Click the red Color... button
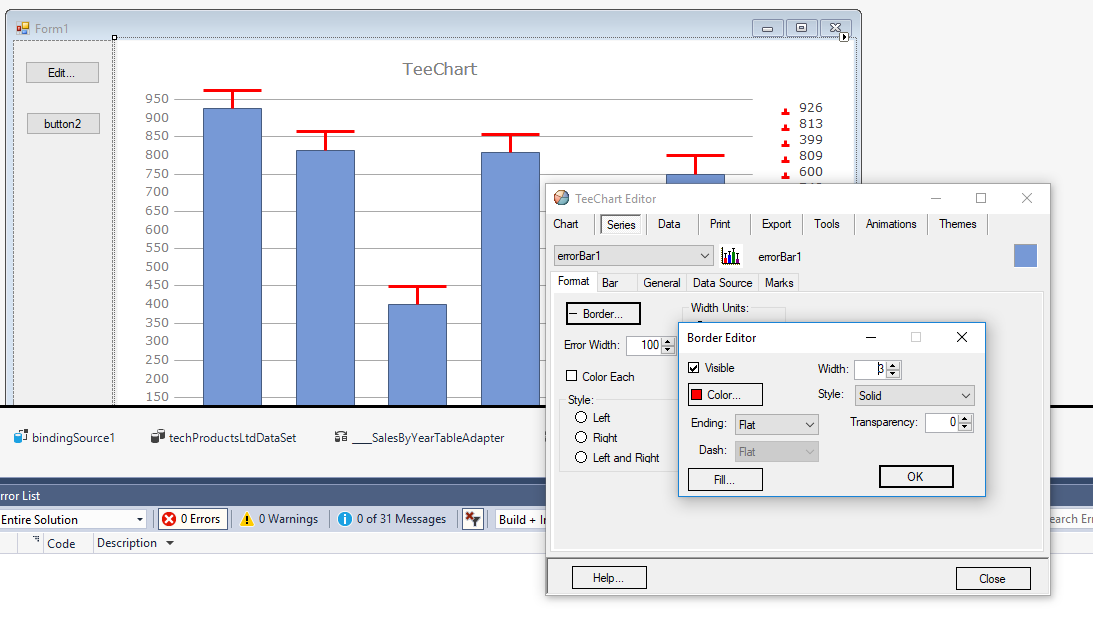 pos(725,394)
